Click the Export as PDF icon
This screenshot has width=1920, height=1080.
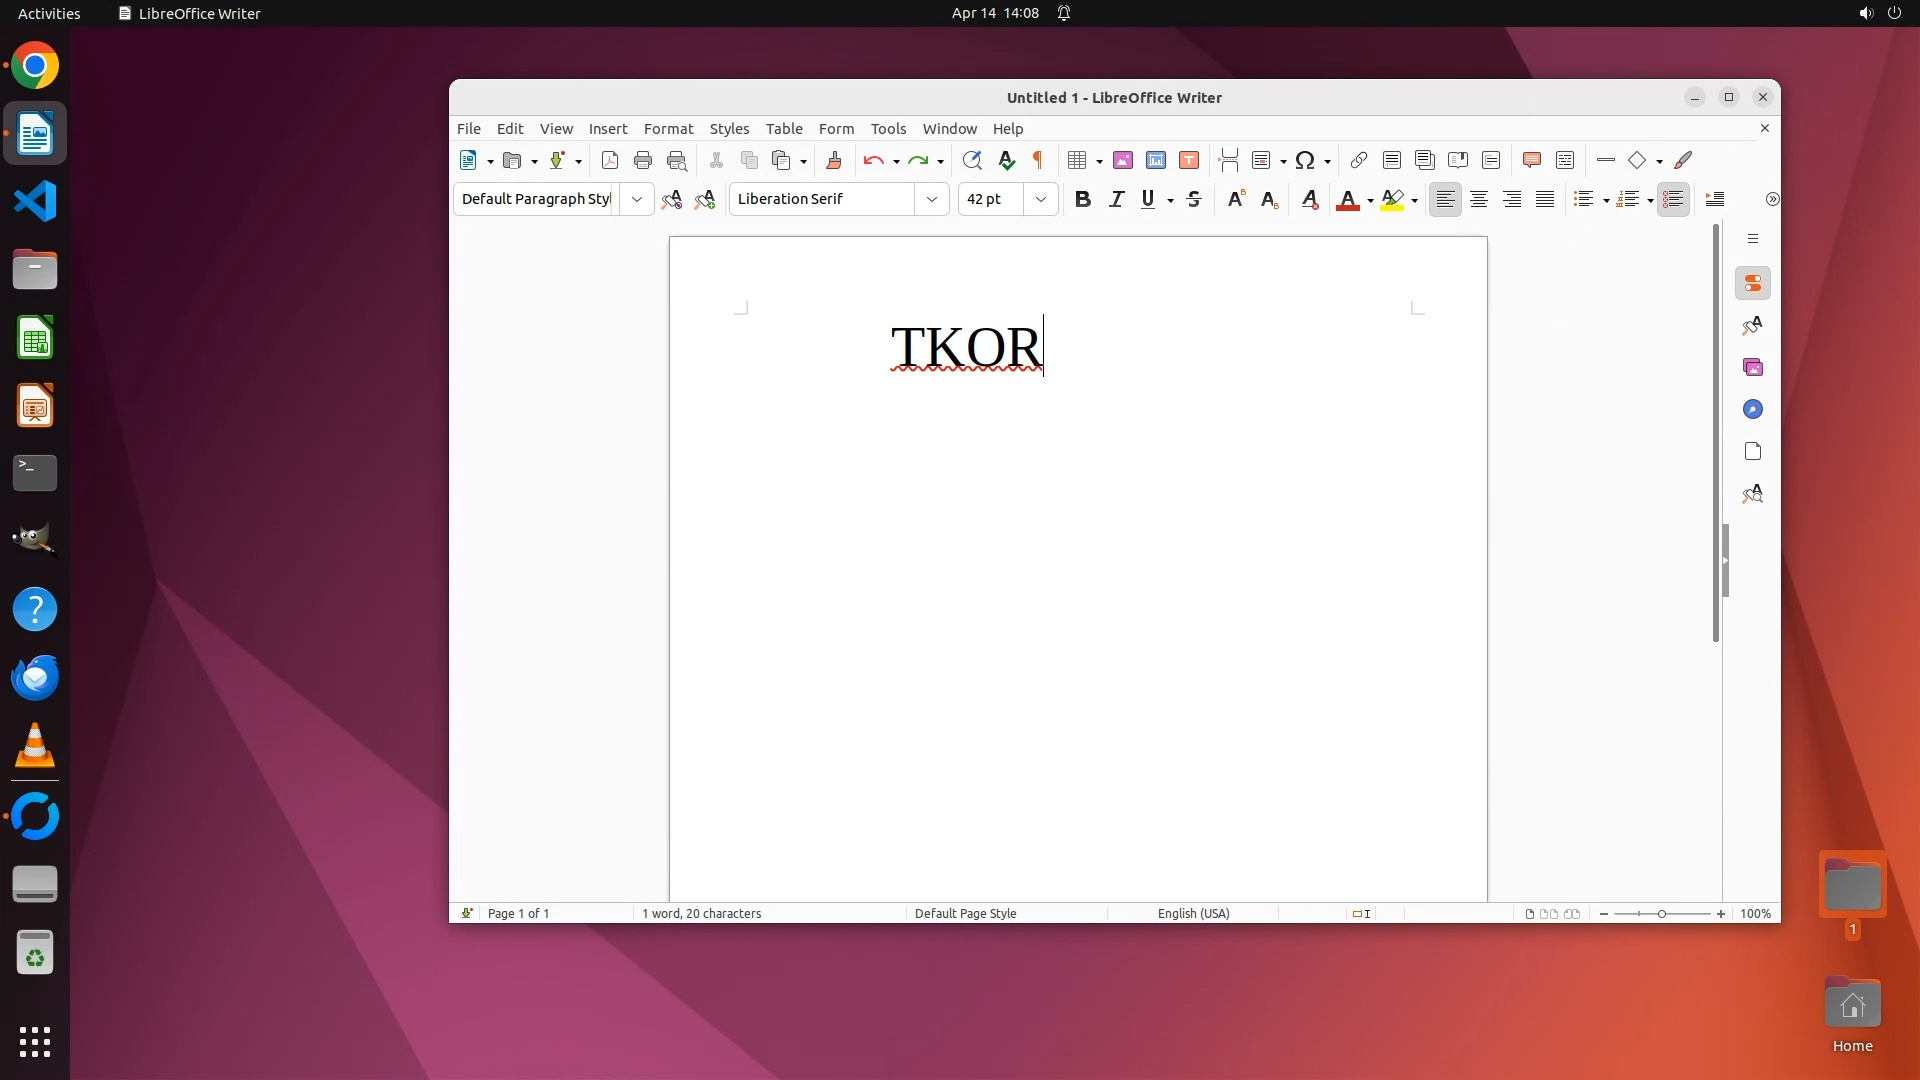[610, 160]
